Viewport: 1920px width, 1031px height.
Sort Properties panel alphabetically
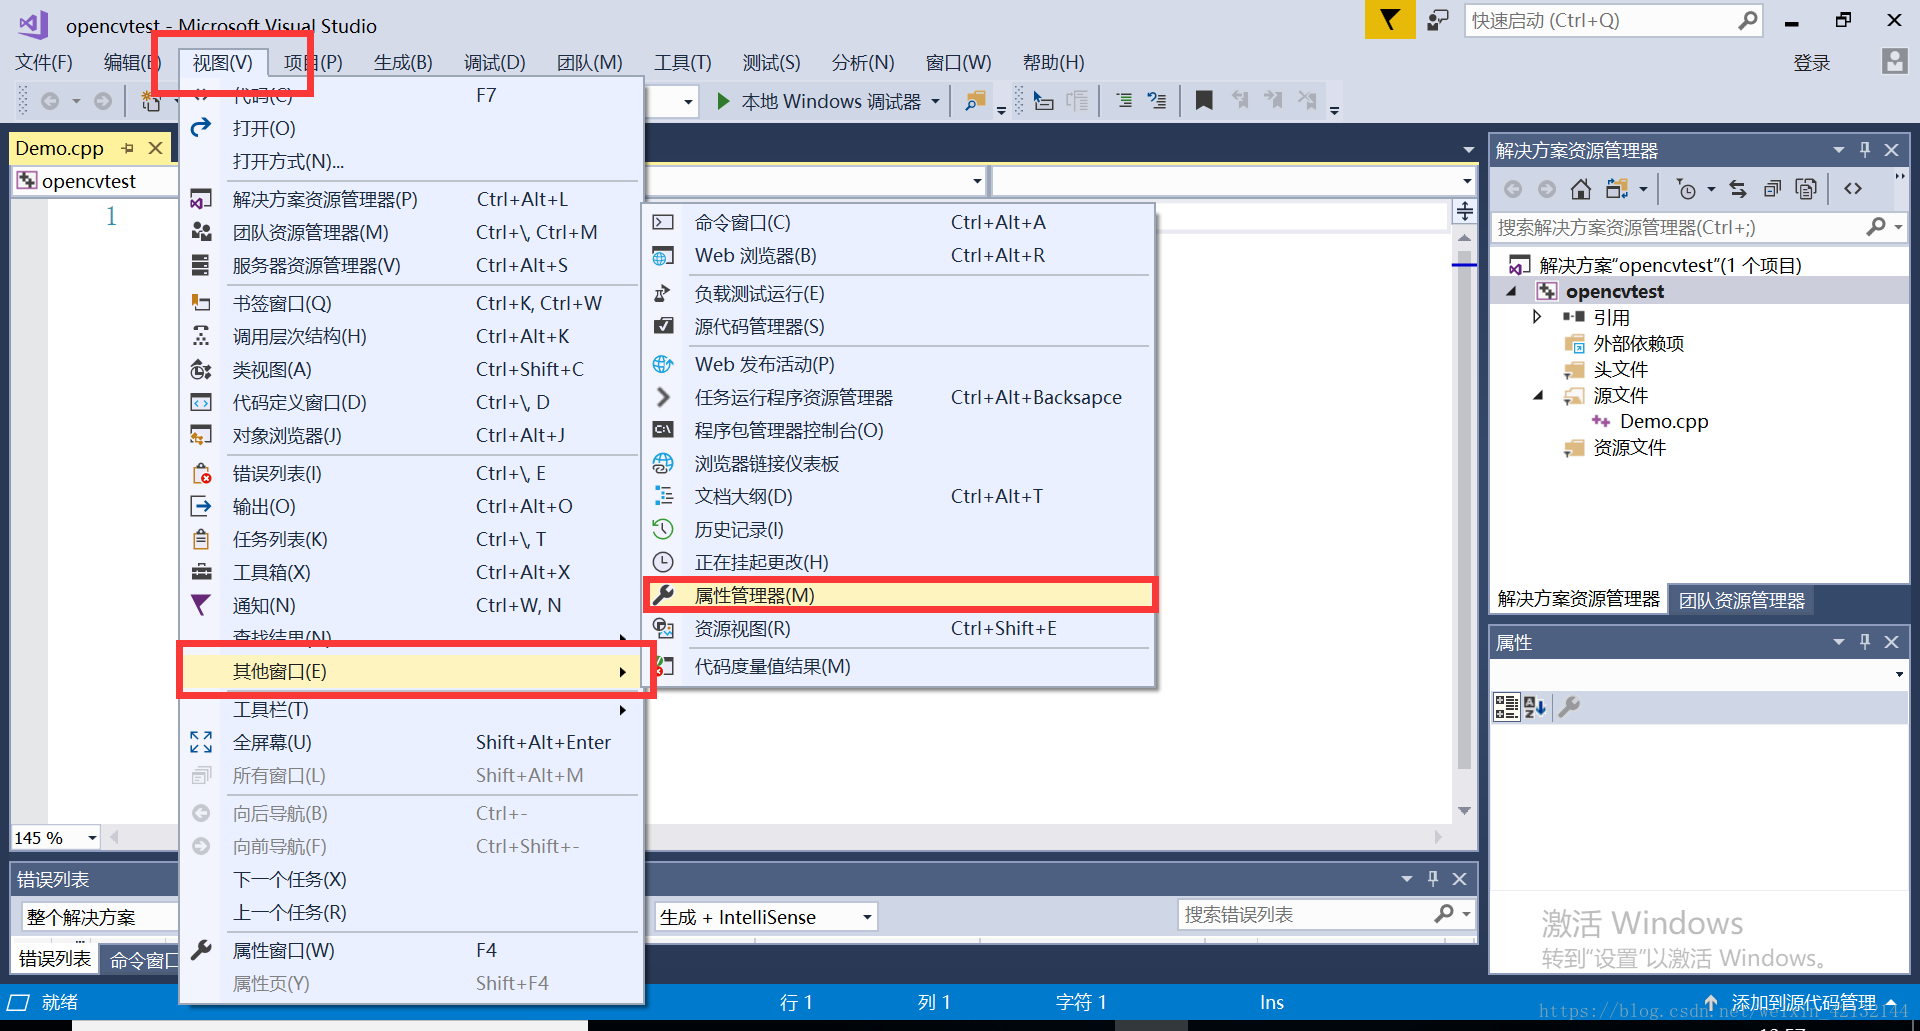coord(1533,707)
